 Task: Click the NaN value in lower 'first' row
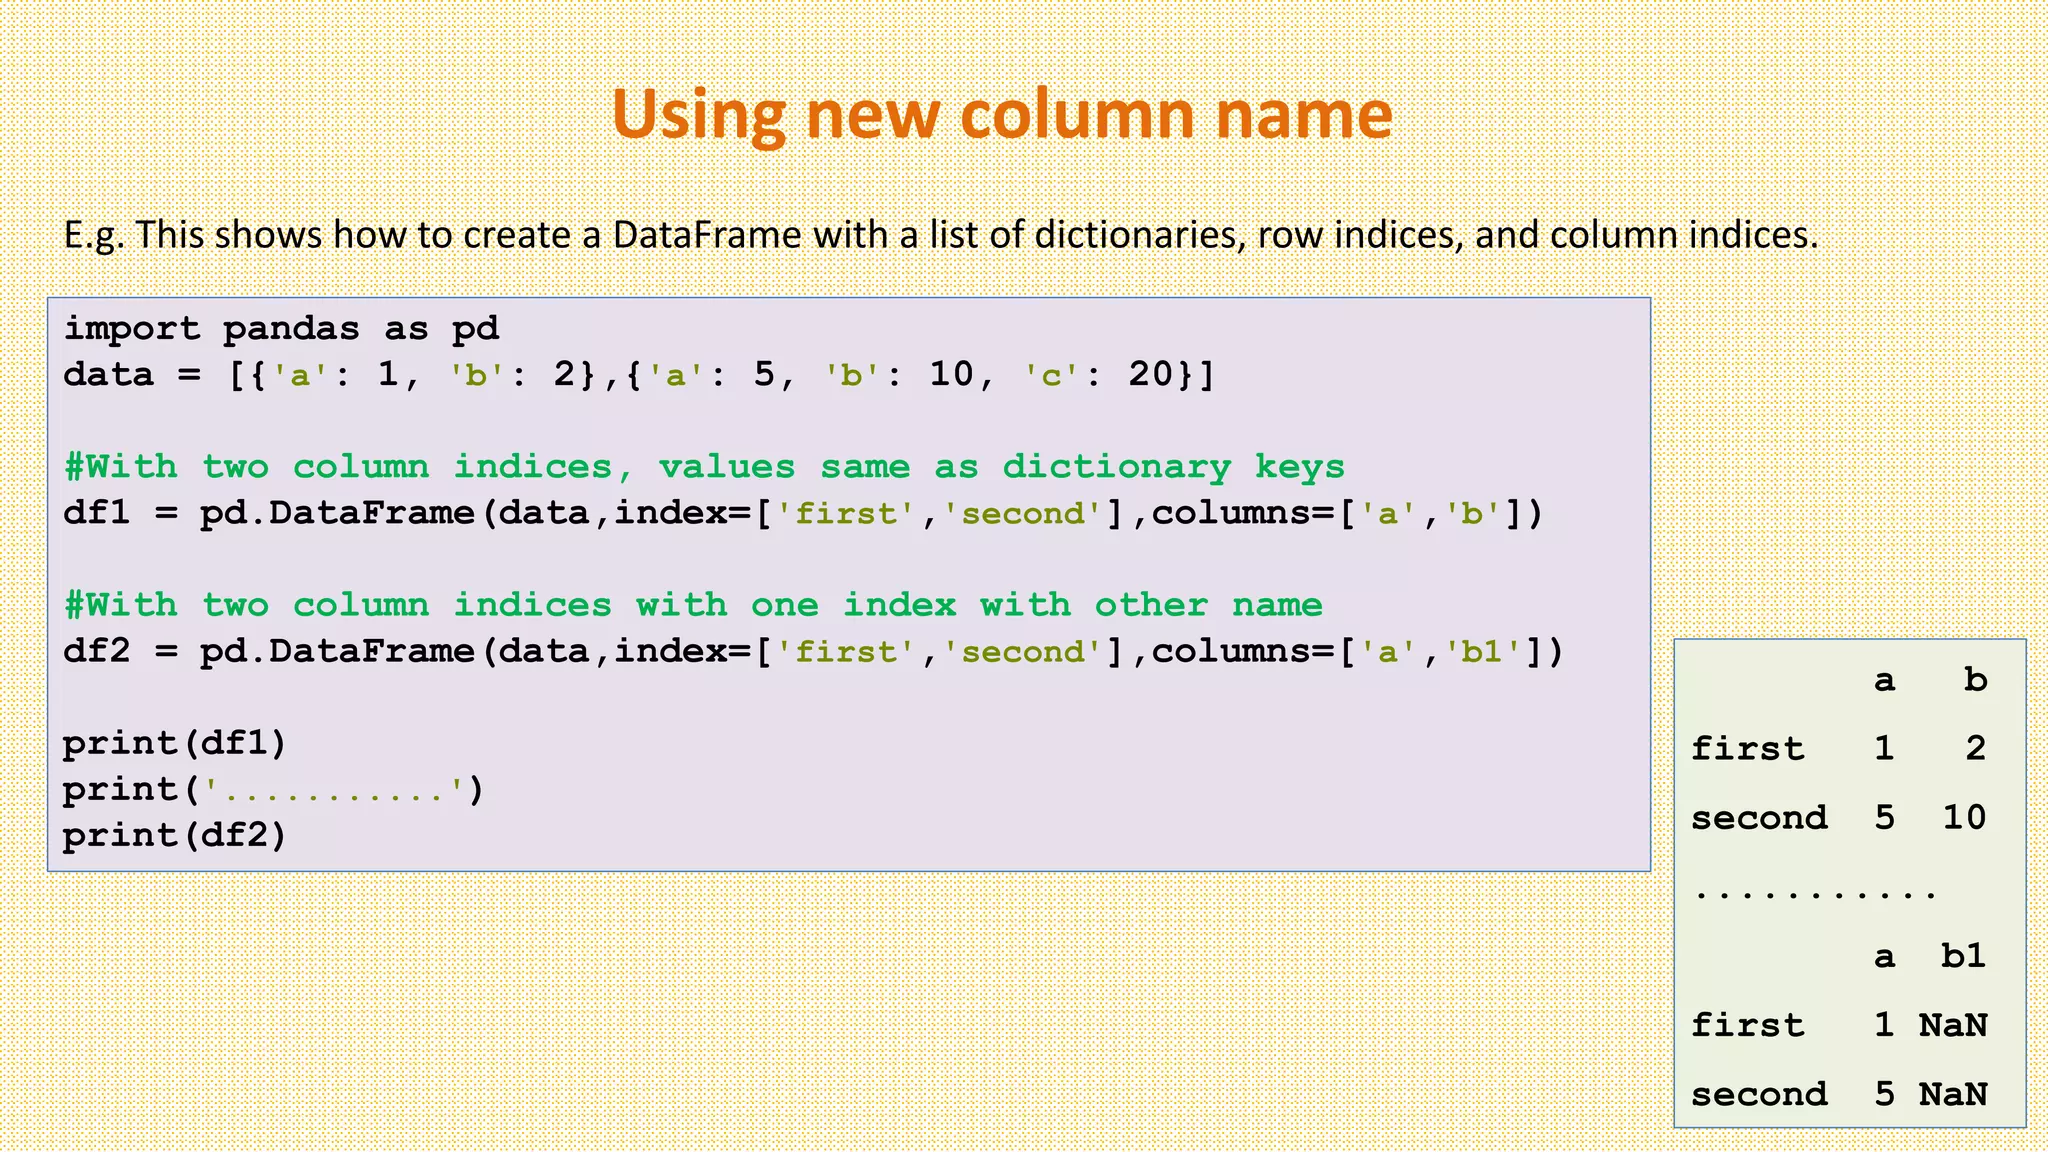coord(1953,1025)
